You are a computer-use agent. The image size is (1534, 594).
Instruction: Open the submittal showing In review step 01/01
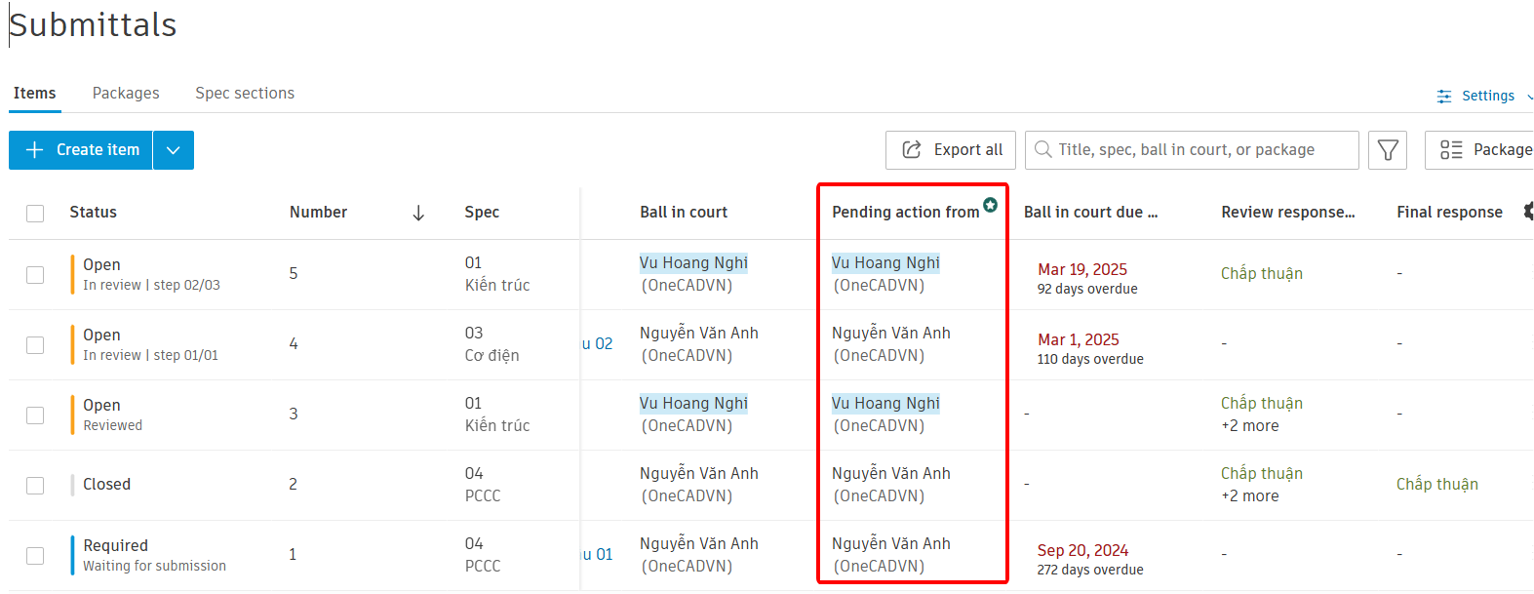150,345
